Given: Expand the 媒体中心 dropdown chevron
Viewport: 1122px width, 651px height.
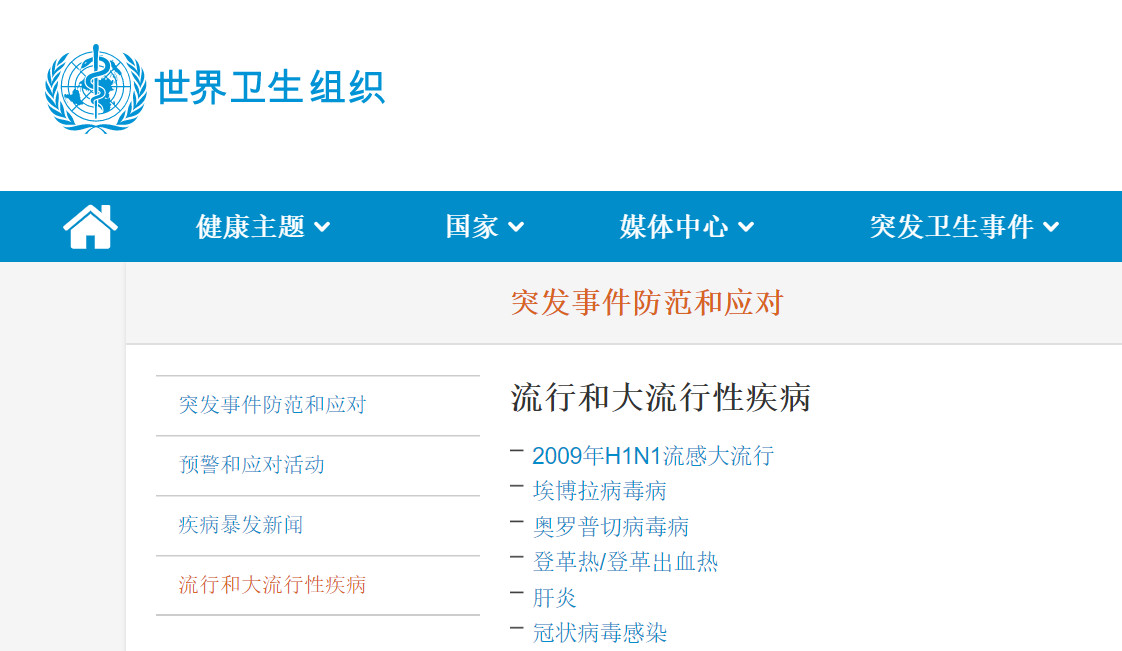Looking at the screenshot, I should 746,227.
